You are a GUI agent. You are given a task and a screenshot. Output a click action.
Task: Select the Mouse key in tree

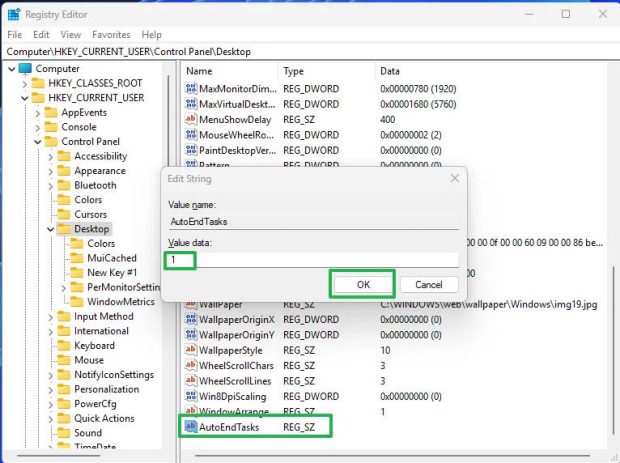pos(89,360)
